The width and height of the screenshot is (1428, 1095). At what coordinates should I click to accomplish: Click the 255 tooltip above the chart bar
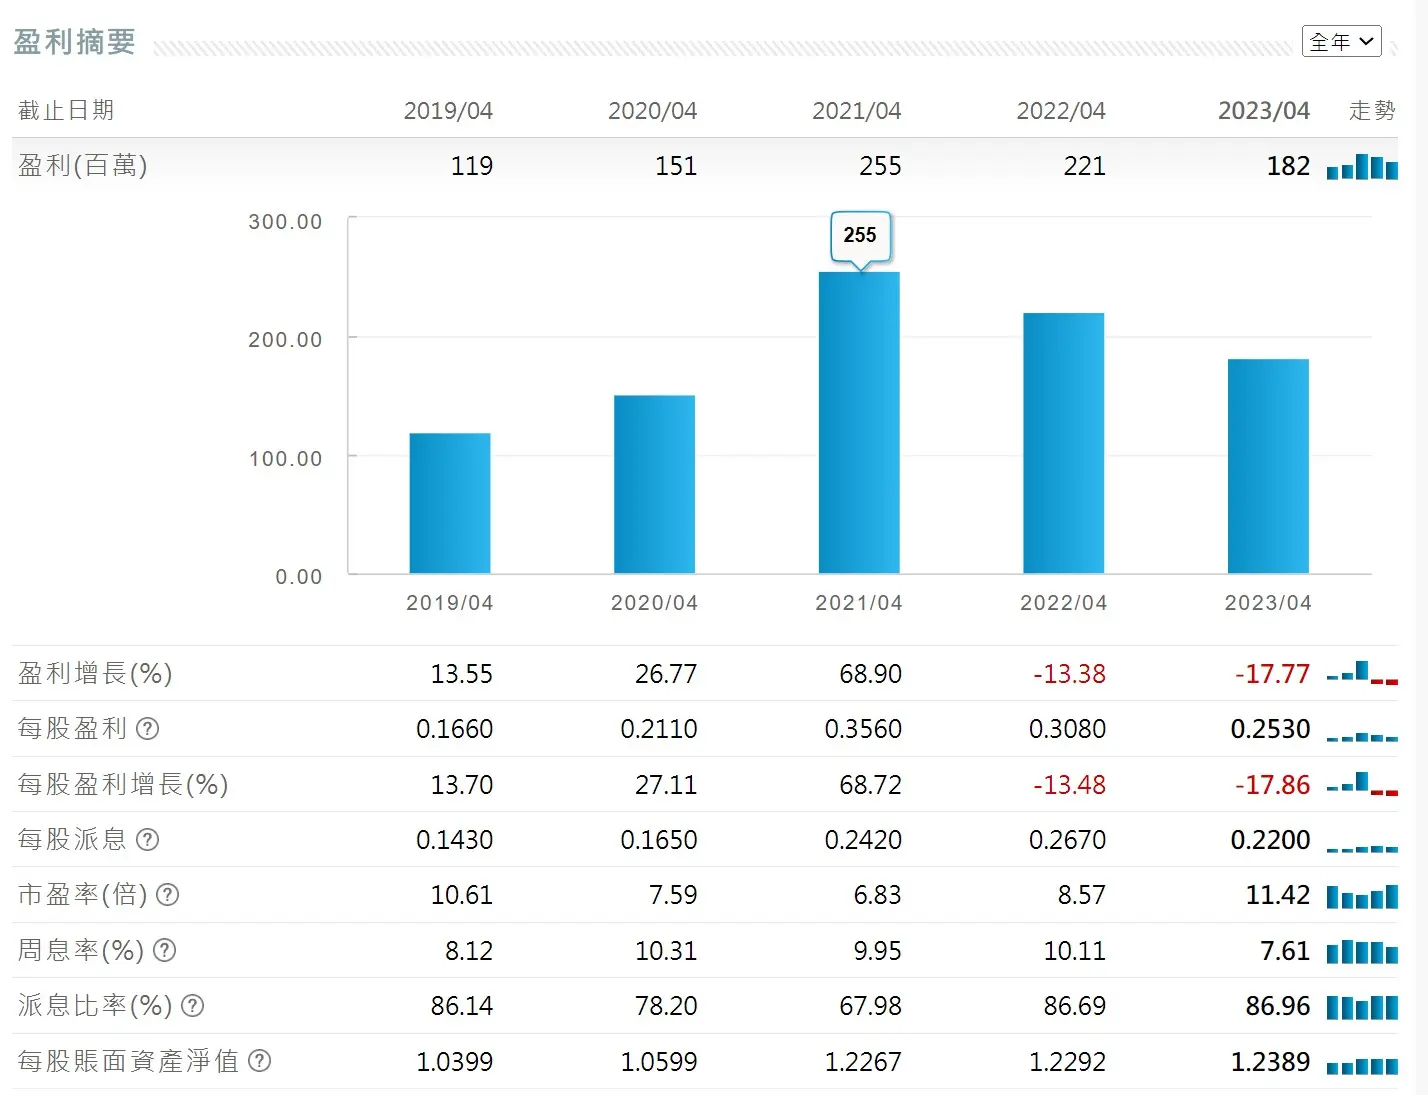pyautogui.click(x=860, y=236)
